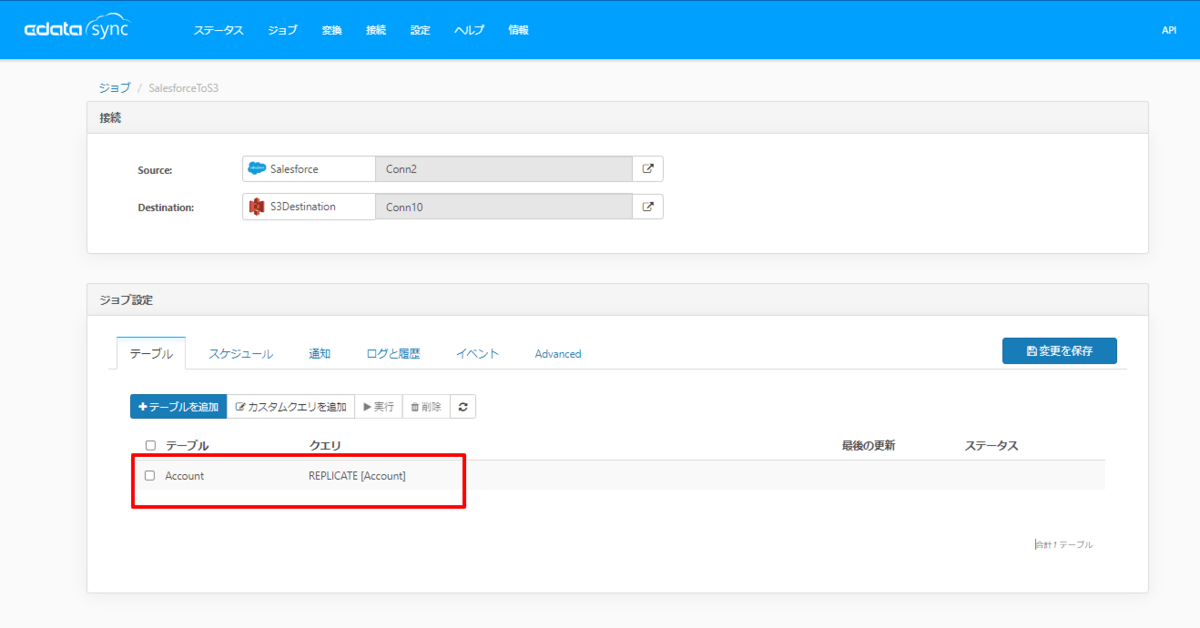Open the ヘルプ menu
This screenshot has height=628, width=1200.
pos(469,30)
